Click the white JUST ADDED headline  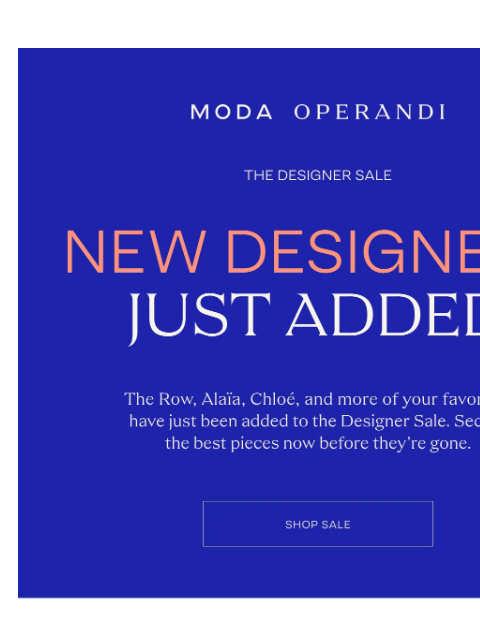(x=304, y=315)
